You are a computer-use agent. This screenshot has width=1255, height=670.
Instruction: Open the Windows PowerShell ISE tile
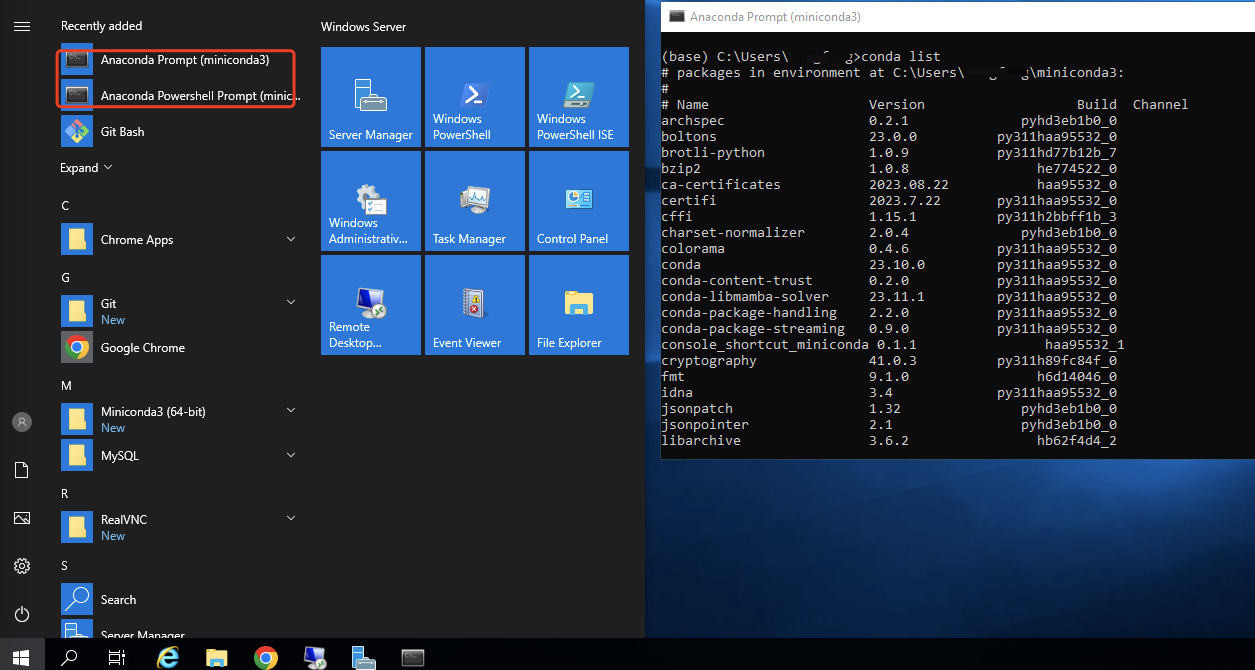(x=578, y=97)
